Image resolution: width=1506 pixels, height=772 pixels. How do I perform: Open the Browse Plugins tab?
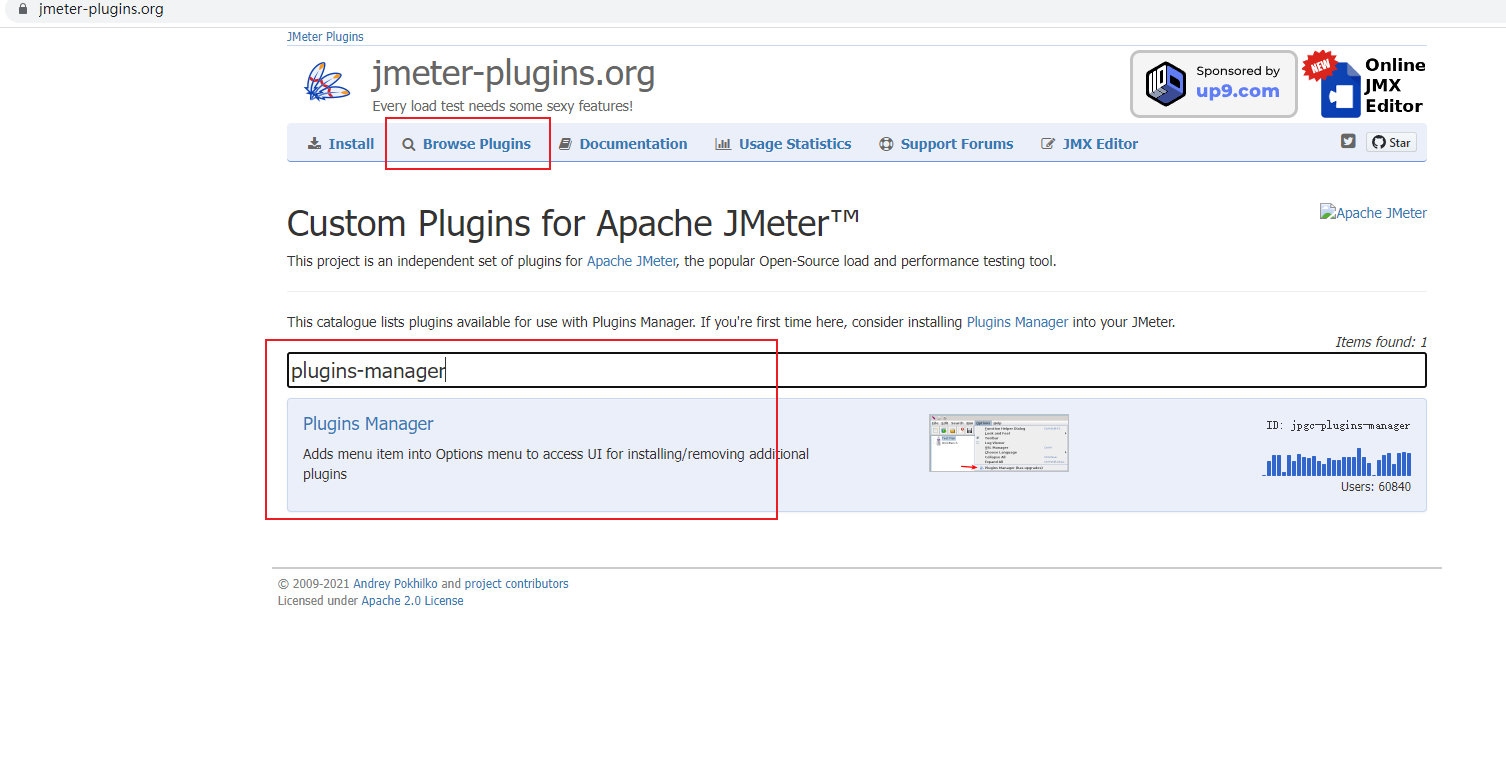pyautogui.click(x=466, y=144)
